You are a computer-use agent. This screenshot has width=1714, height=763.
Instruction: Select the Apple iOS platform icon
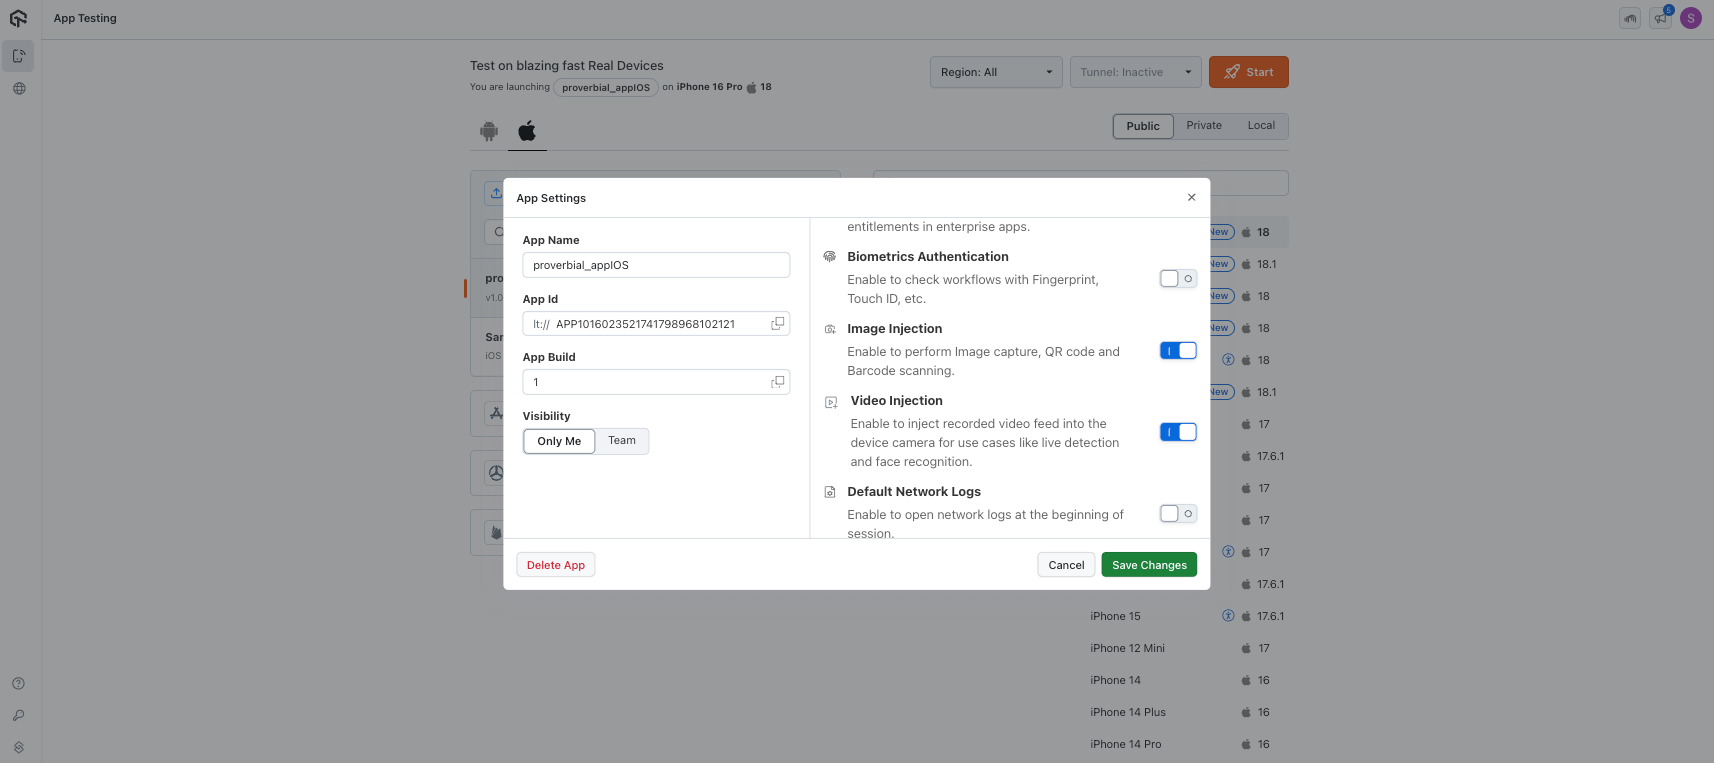point(527,131)
